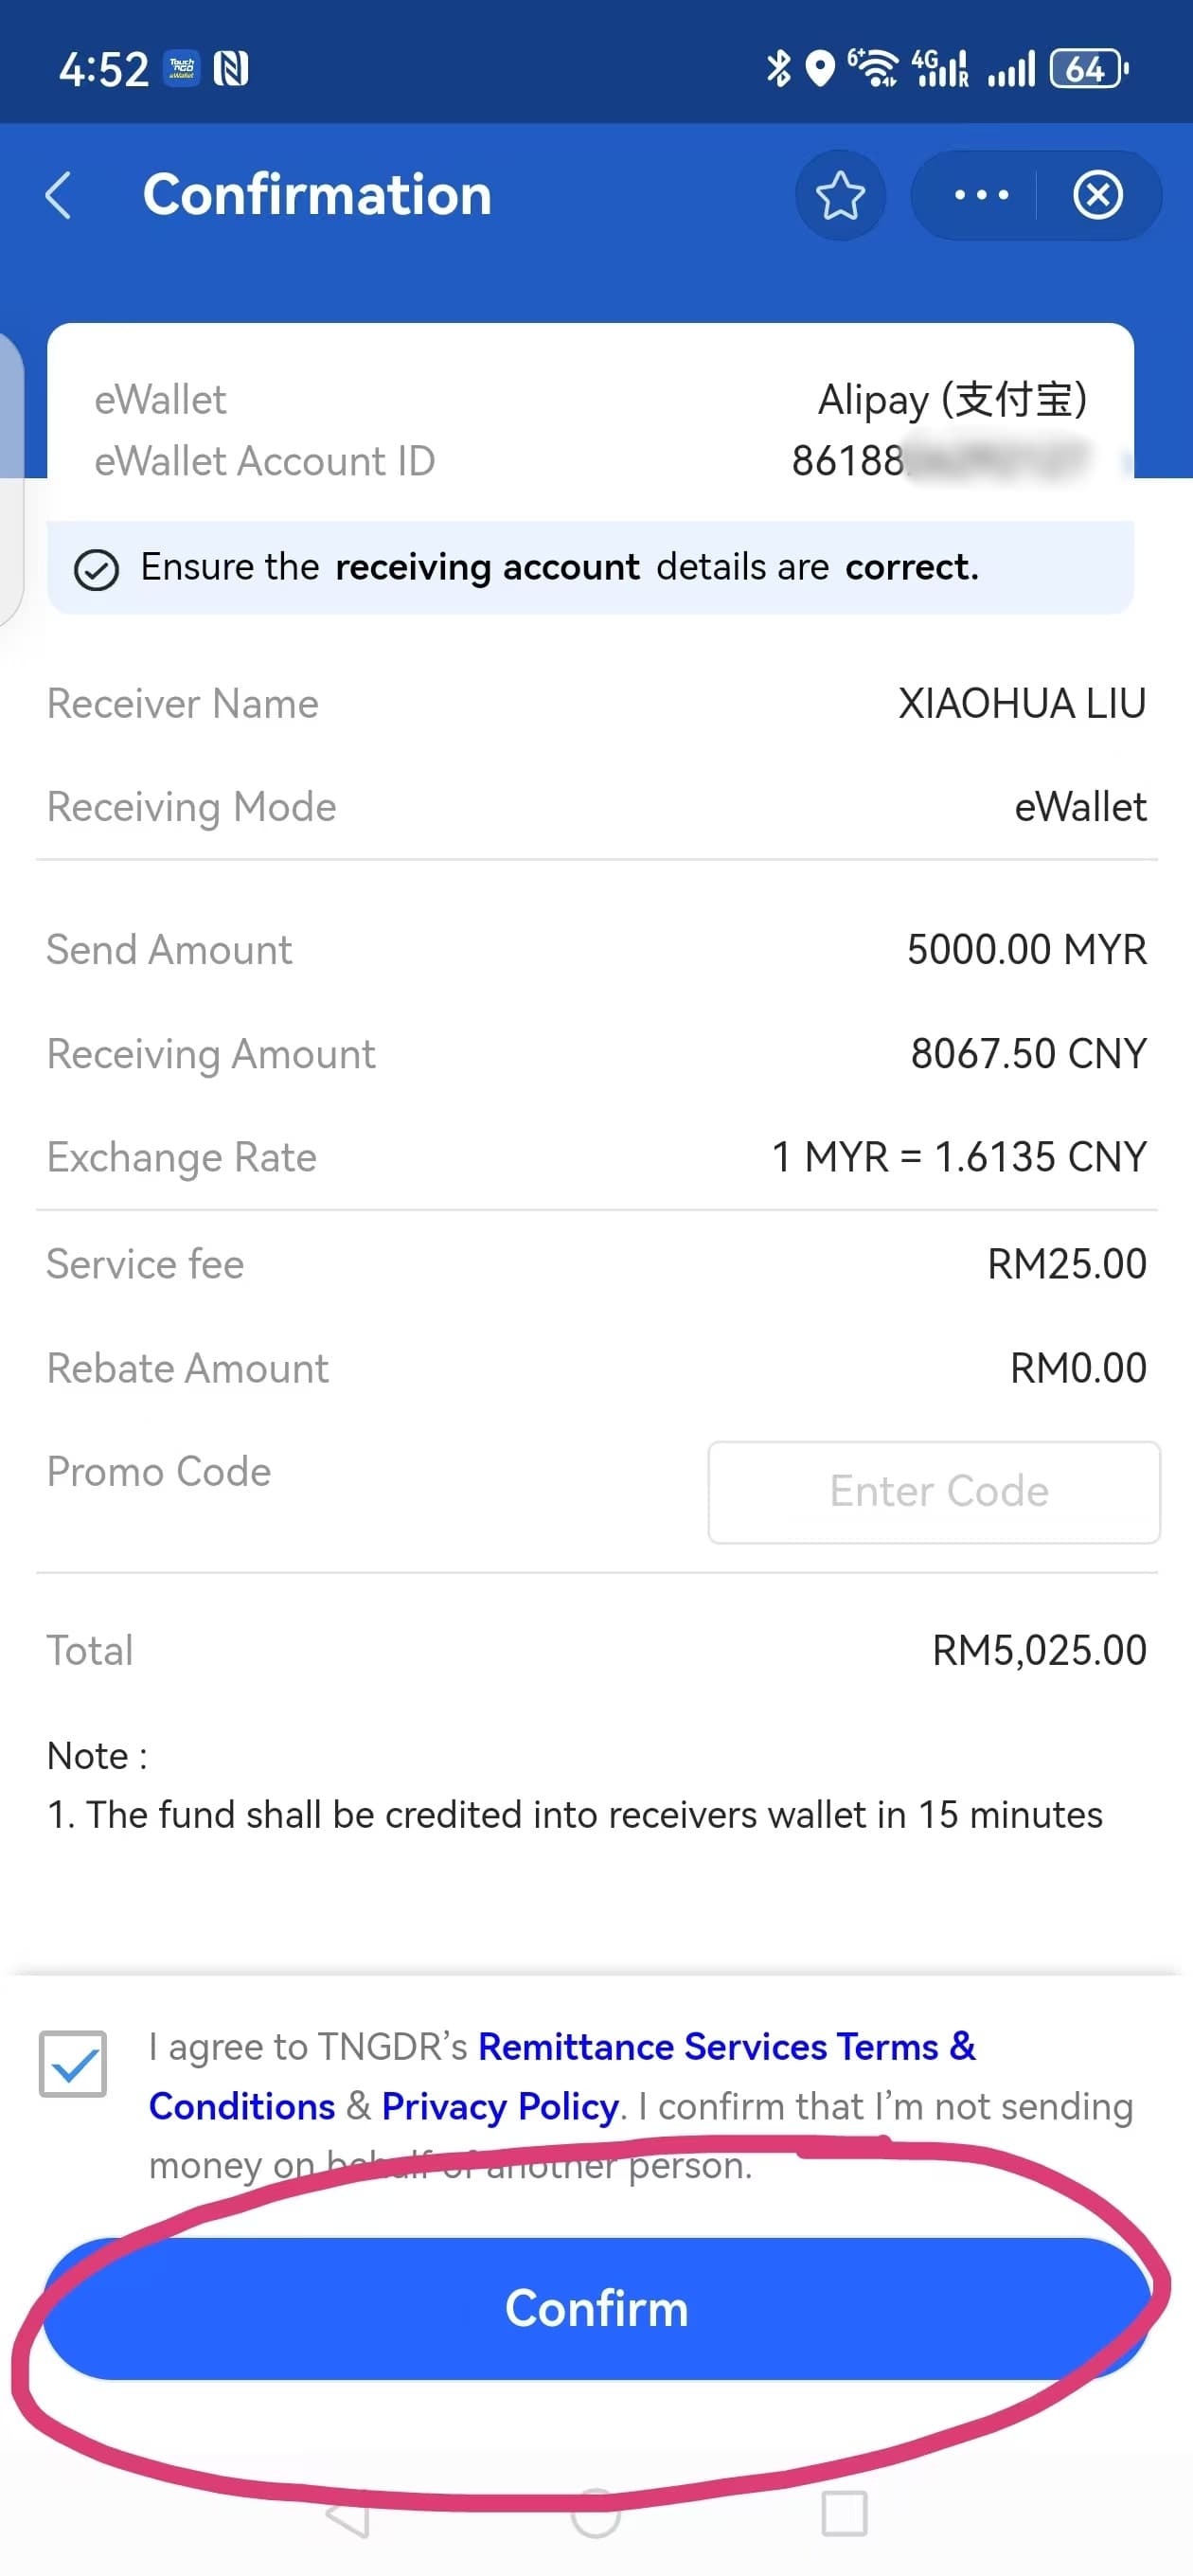This screenshot has height=2576, width=1193.
Task: Tap the back arrow beside Confirmation
Action: (59, 195)
